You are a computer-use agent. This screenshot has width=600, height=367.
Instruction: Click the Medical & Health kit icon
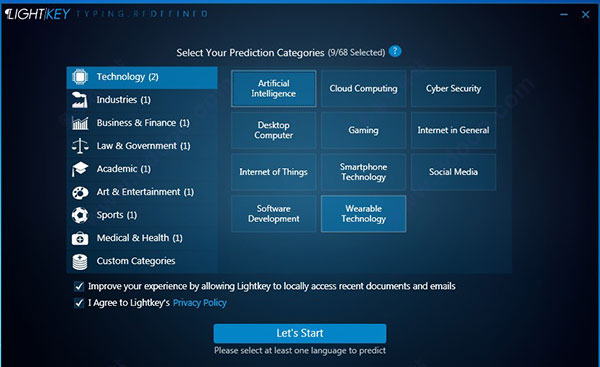(80, 238)
